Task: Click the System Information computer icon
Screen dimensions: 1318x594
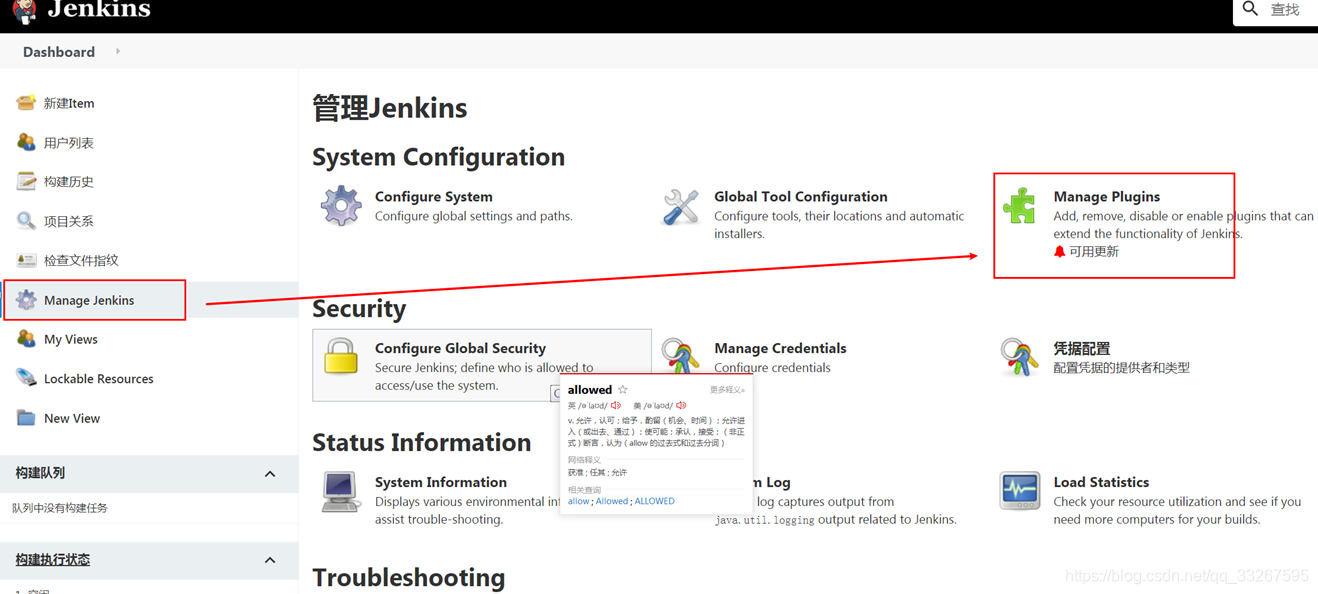Action: [341, 491]
